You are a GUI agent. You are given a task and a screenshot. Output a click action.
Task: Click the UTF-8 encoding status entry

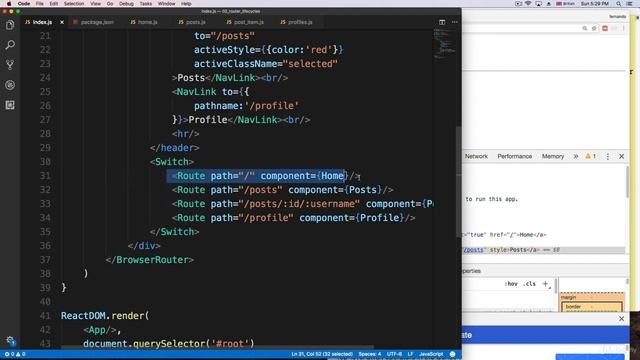(394, 354)
